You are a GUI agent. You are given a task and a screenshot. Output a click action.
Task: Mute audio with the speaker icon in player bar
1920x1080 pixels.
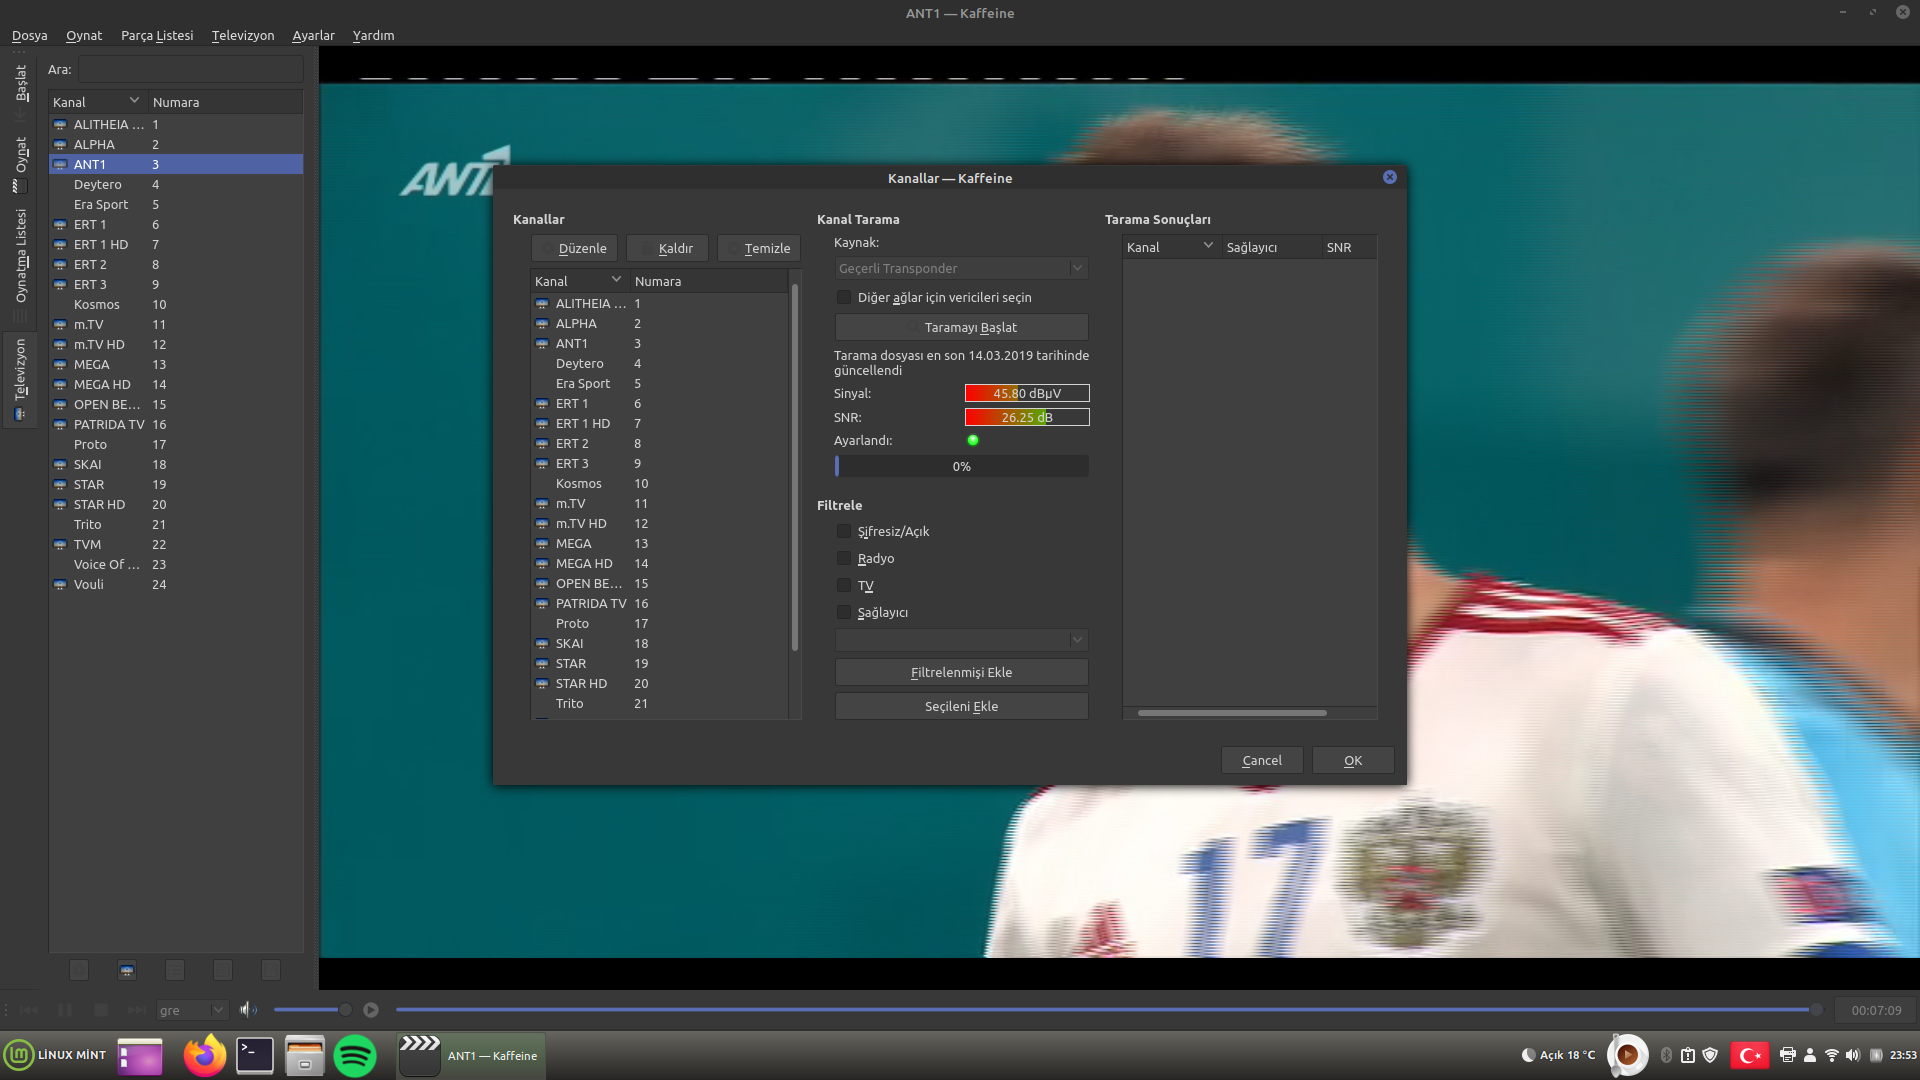[248, 1010]
